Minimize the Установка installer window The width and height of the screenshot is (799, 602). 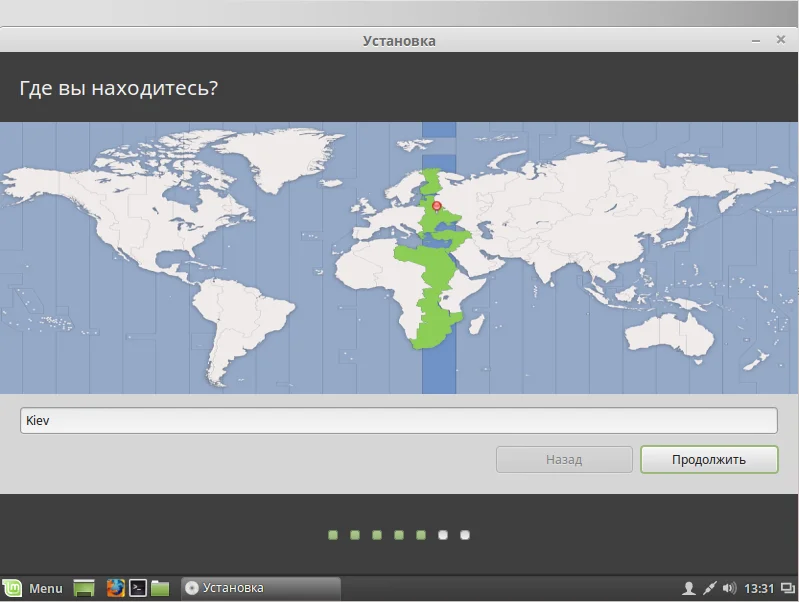coord(756,40)
